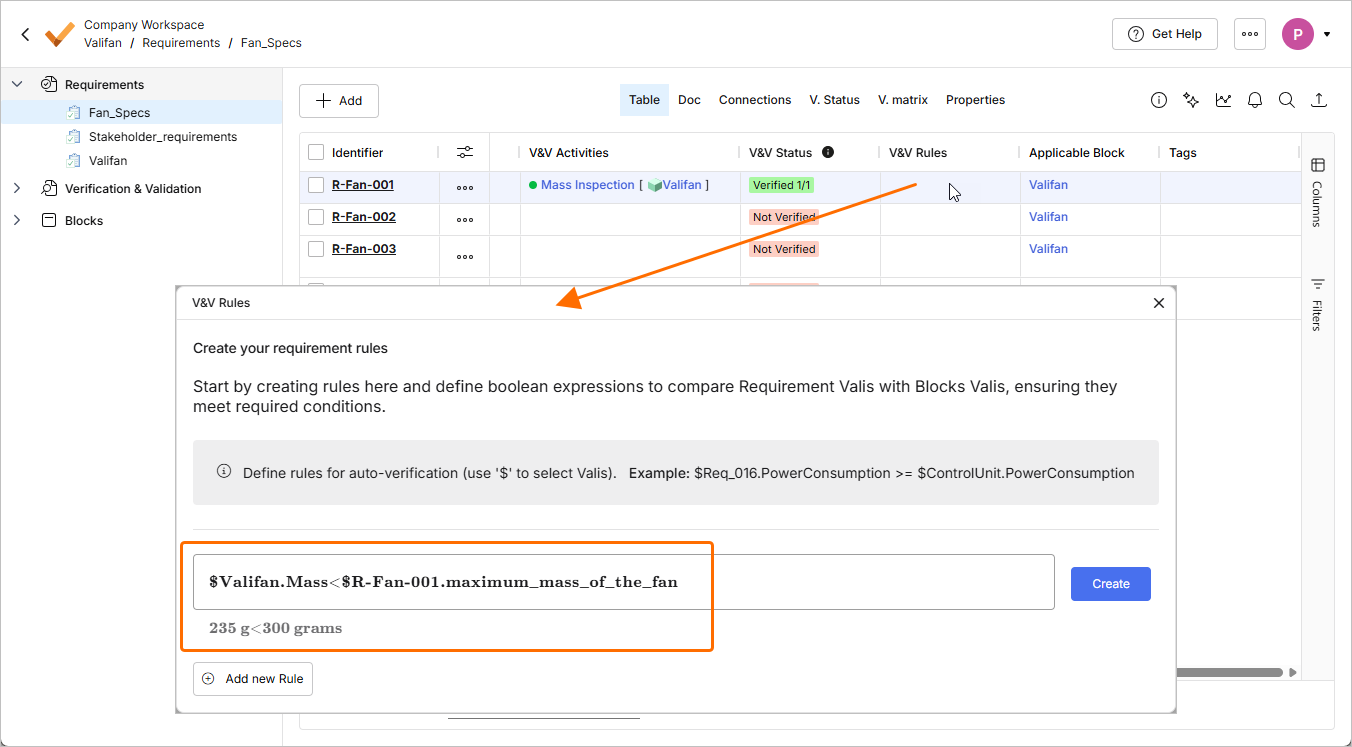Image resolution: width=1352 pixels, height=747 pixels.
Task: Switch to the V. matrix tab
Action: [902, 100]
